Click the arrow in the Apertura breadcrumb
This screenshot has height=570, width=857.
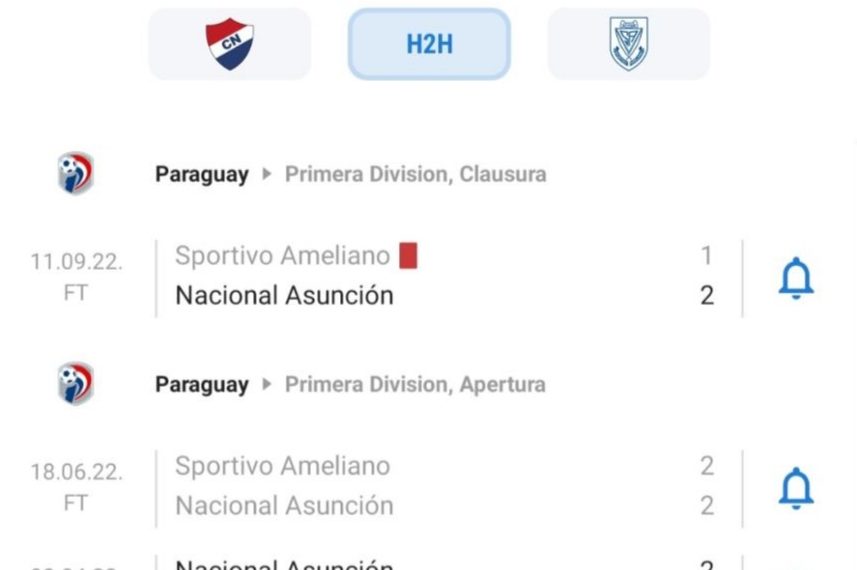266,384
